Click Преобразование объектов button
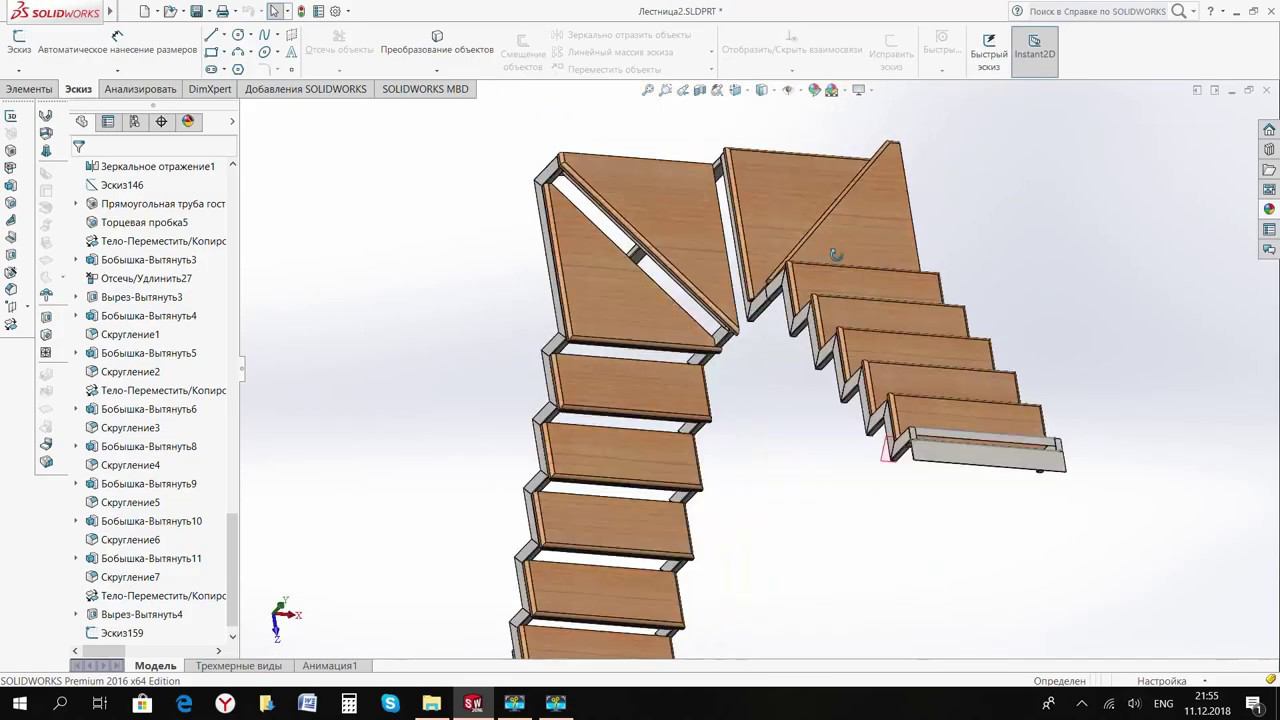 [x=437, y=44]
